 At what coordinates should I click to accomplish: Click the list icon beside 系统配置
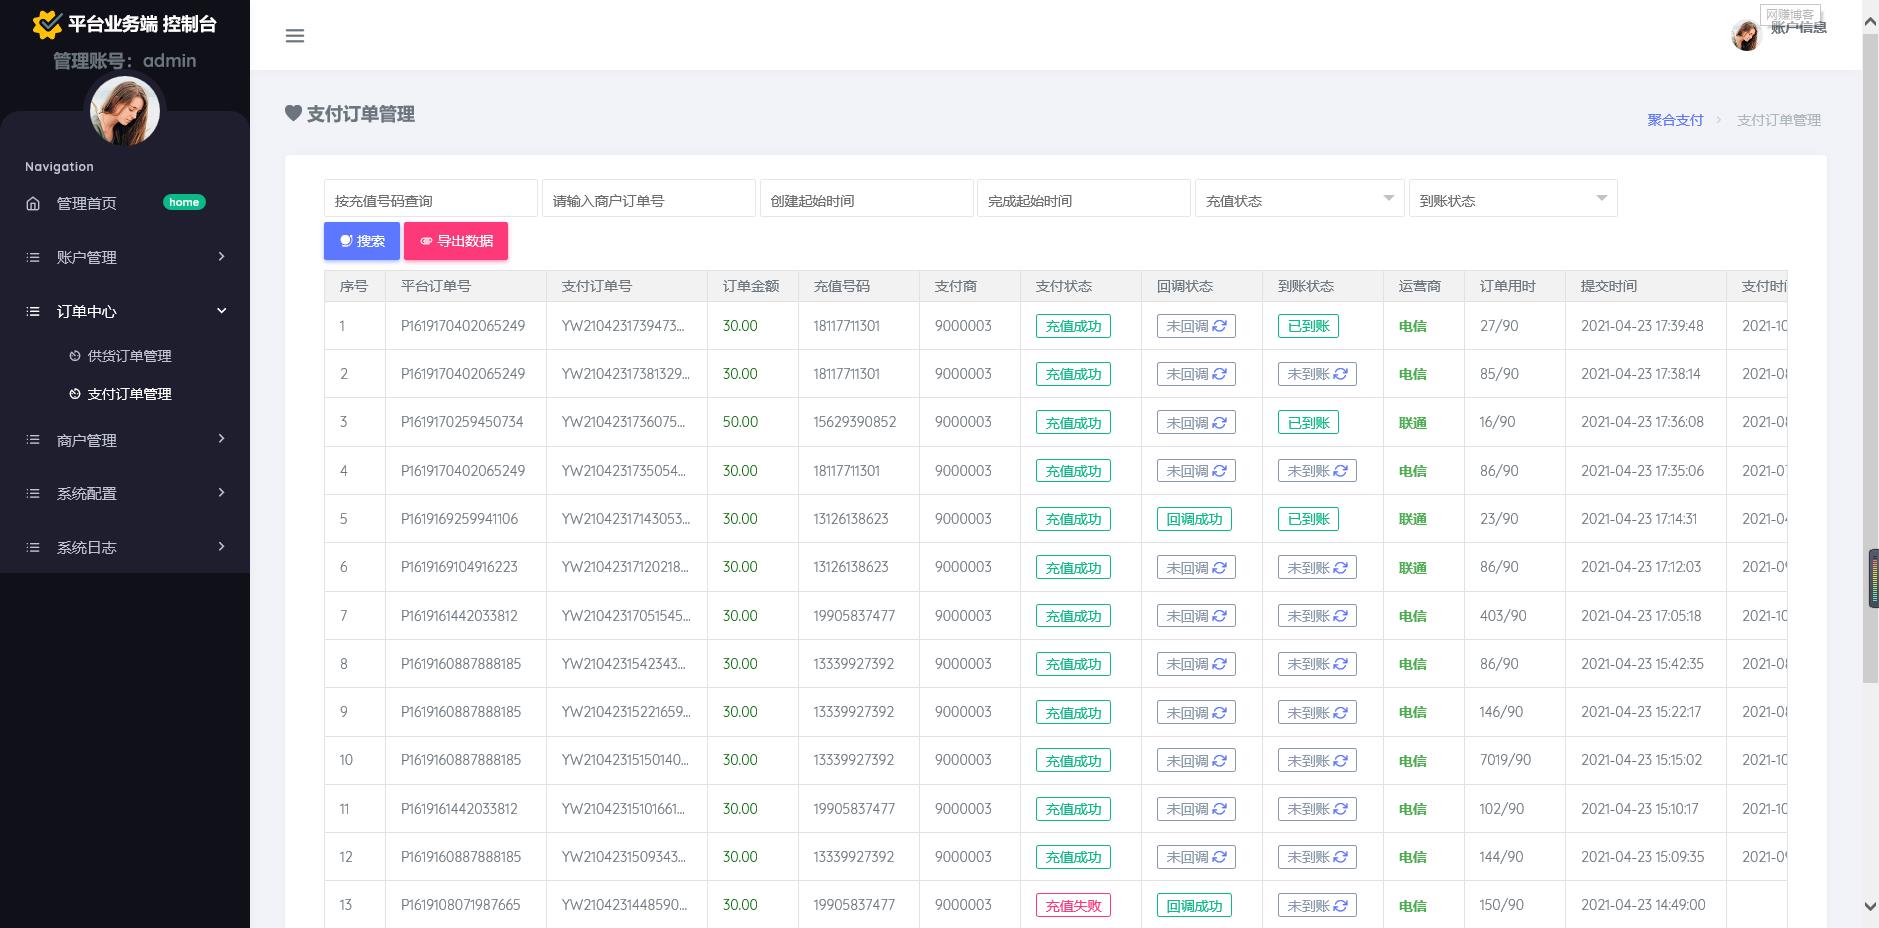(x=33, y=493)
